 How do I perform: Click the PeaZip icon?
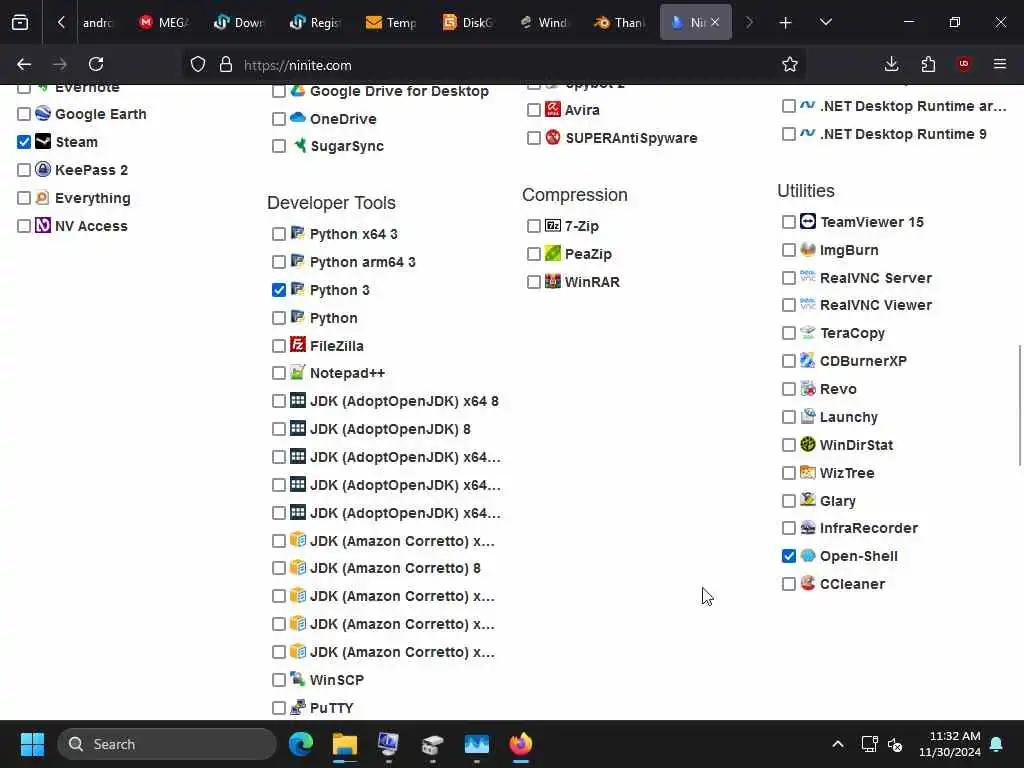click(x=553, y=253)
